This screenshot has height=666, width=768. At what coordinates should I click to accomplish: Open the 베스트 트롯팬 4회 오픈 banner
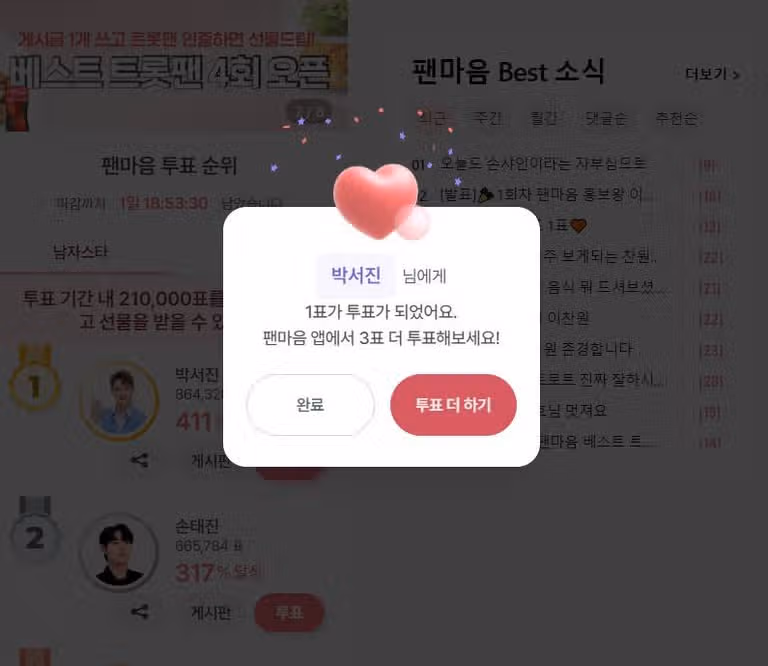174,65
